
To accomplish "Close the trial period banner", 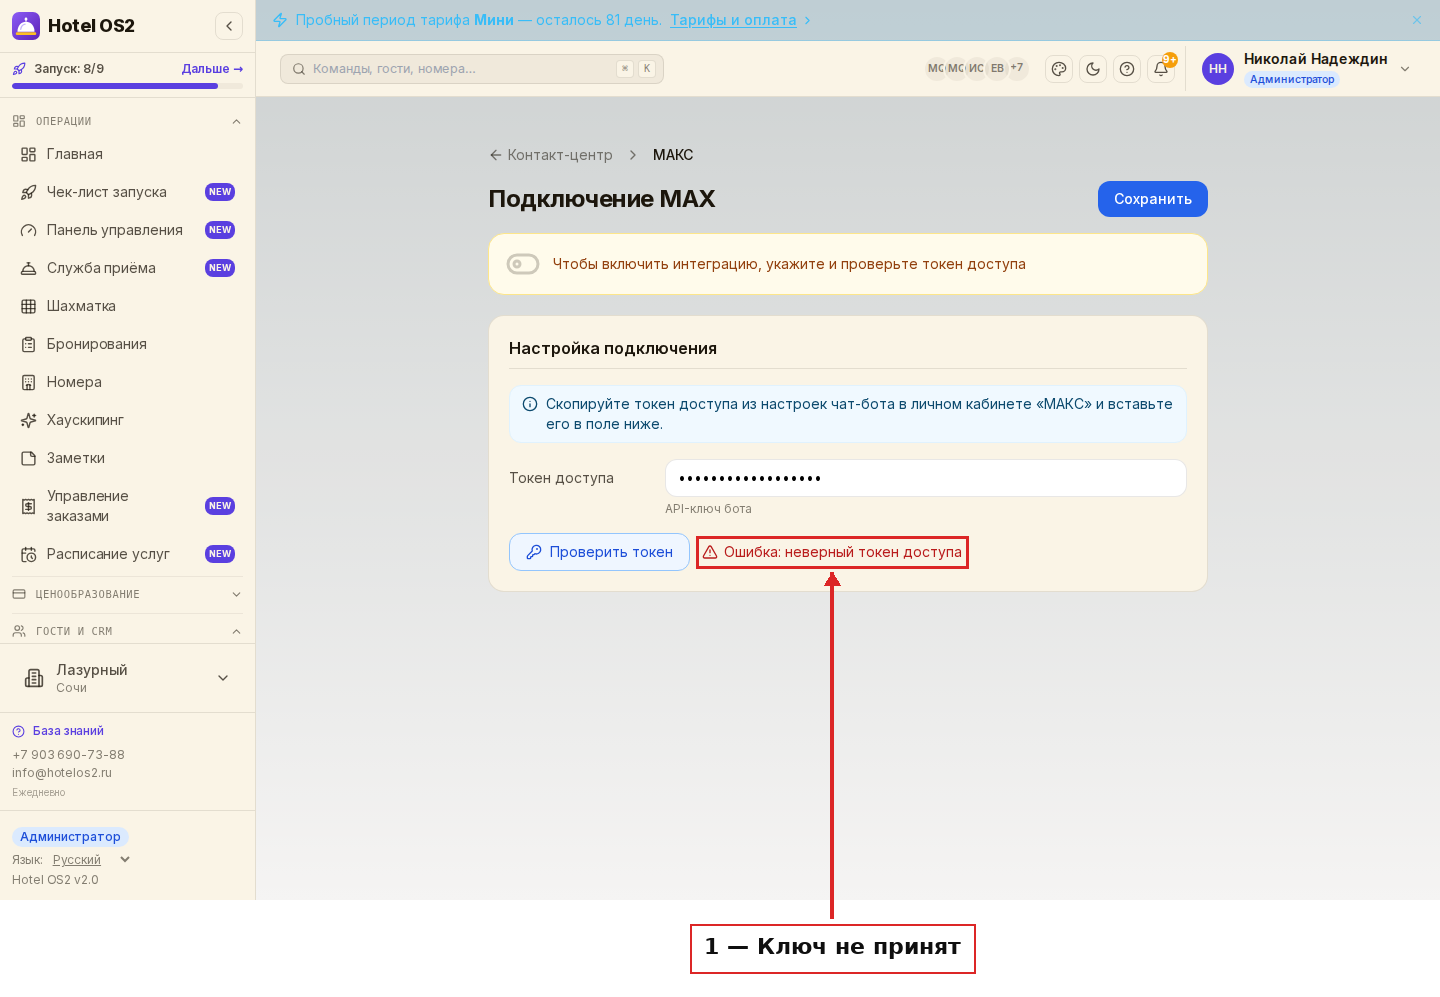I will pyautogui.click(x=1417, y=20).
